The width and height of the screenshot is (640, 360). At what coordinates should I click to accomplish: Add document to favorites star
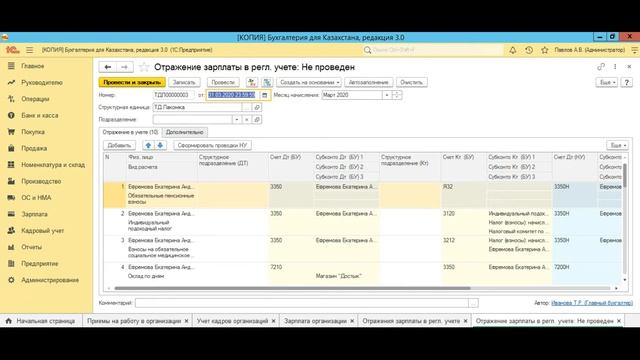point(144,67)
